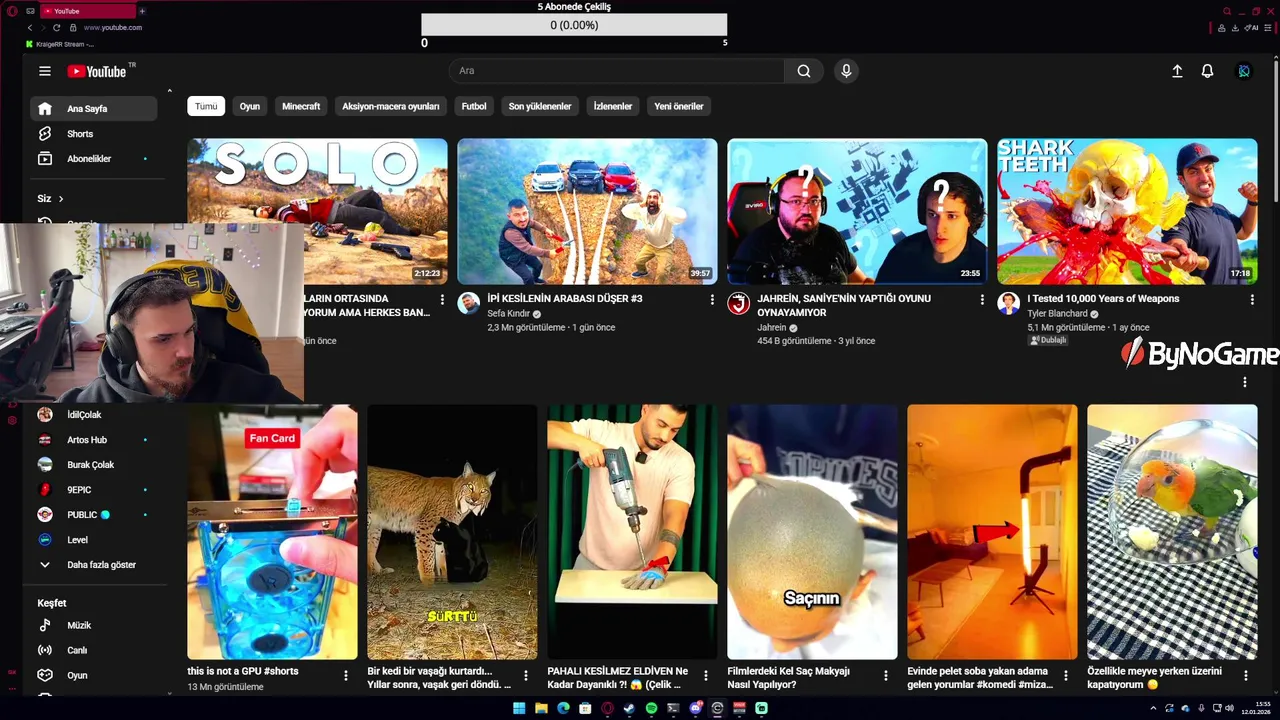Open 9EPIC subscription channel
Viewport: 1280px width, 720px height.
point(93,490)
